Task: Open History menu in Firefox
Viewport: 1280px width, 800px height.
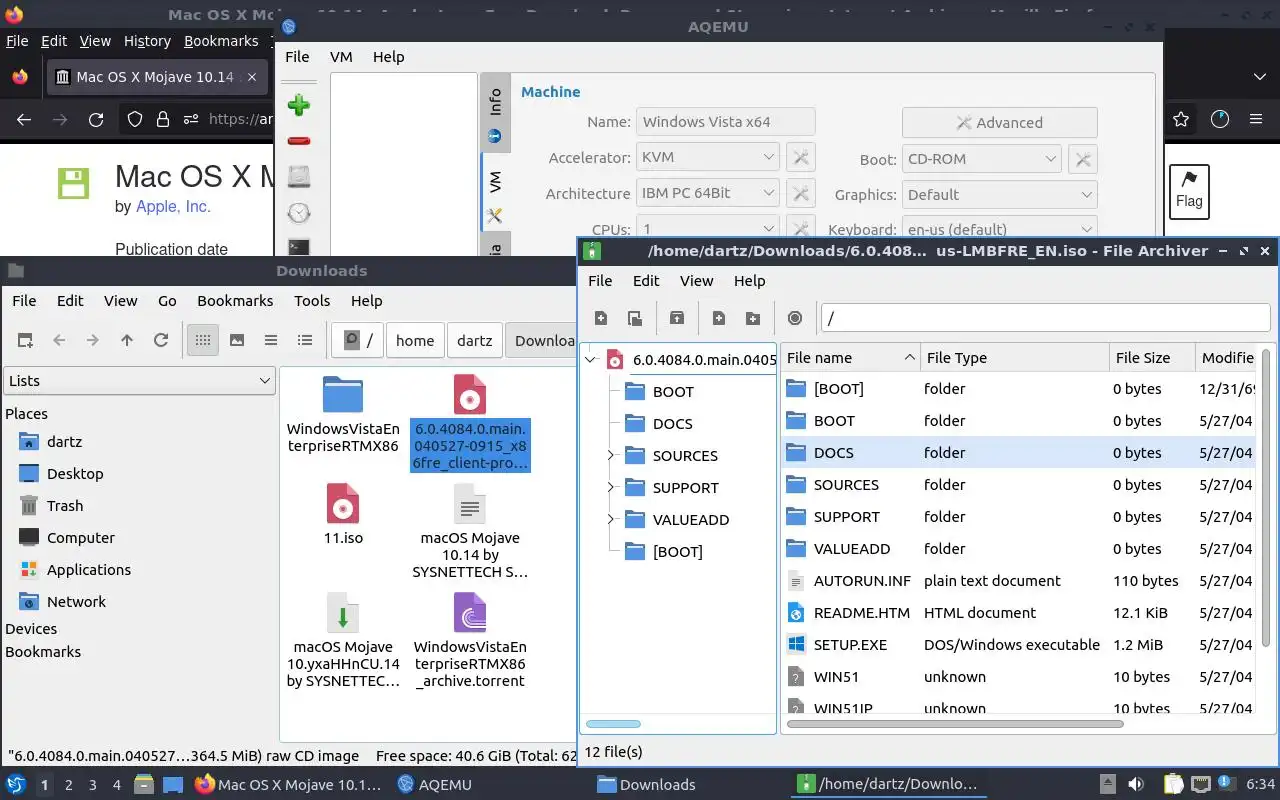Action: tap(147, 41)
